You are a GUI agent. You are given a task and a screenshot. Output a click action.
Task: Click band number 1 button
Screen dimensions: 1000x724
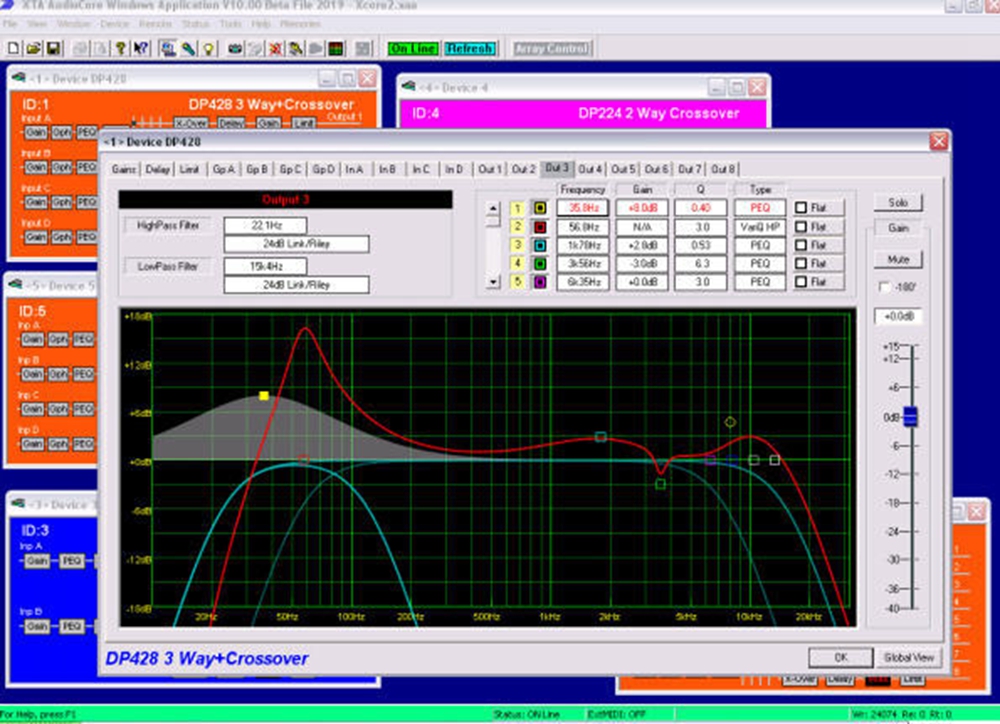[x=518, y=208]
